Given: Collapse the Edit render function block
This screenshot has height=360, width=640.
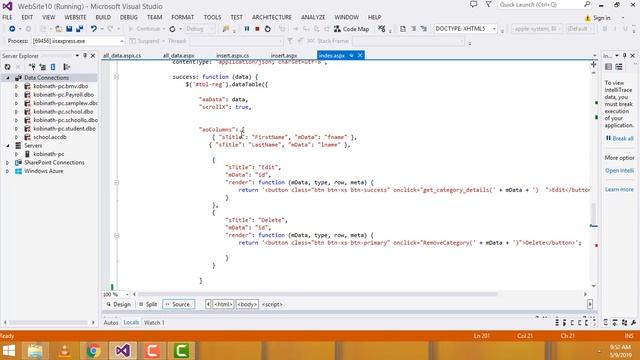Looking at the screenshot, I should pyautogui.click(x=116, y=182).
